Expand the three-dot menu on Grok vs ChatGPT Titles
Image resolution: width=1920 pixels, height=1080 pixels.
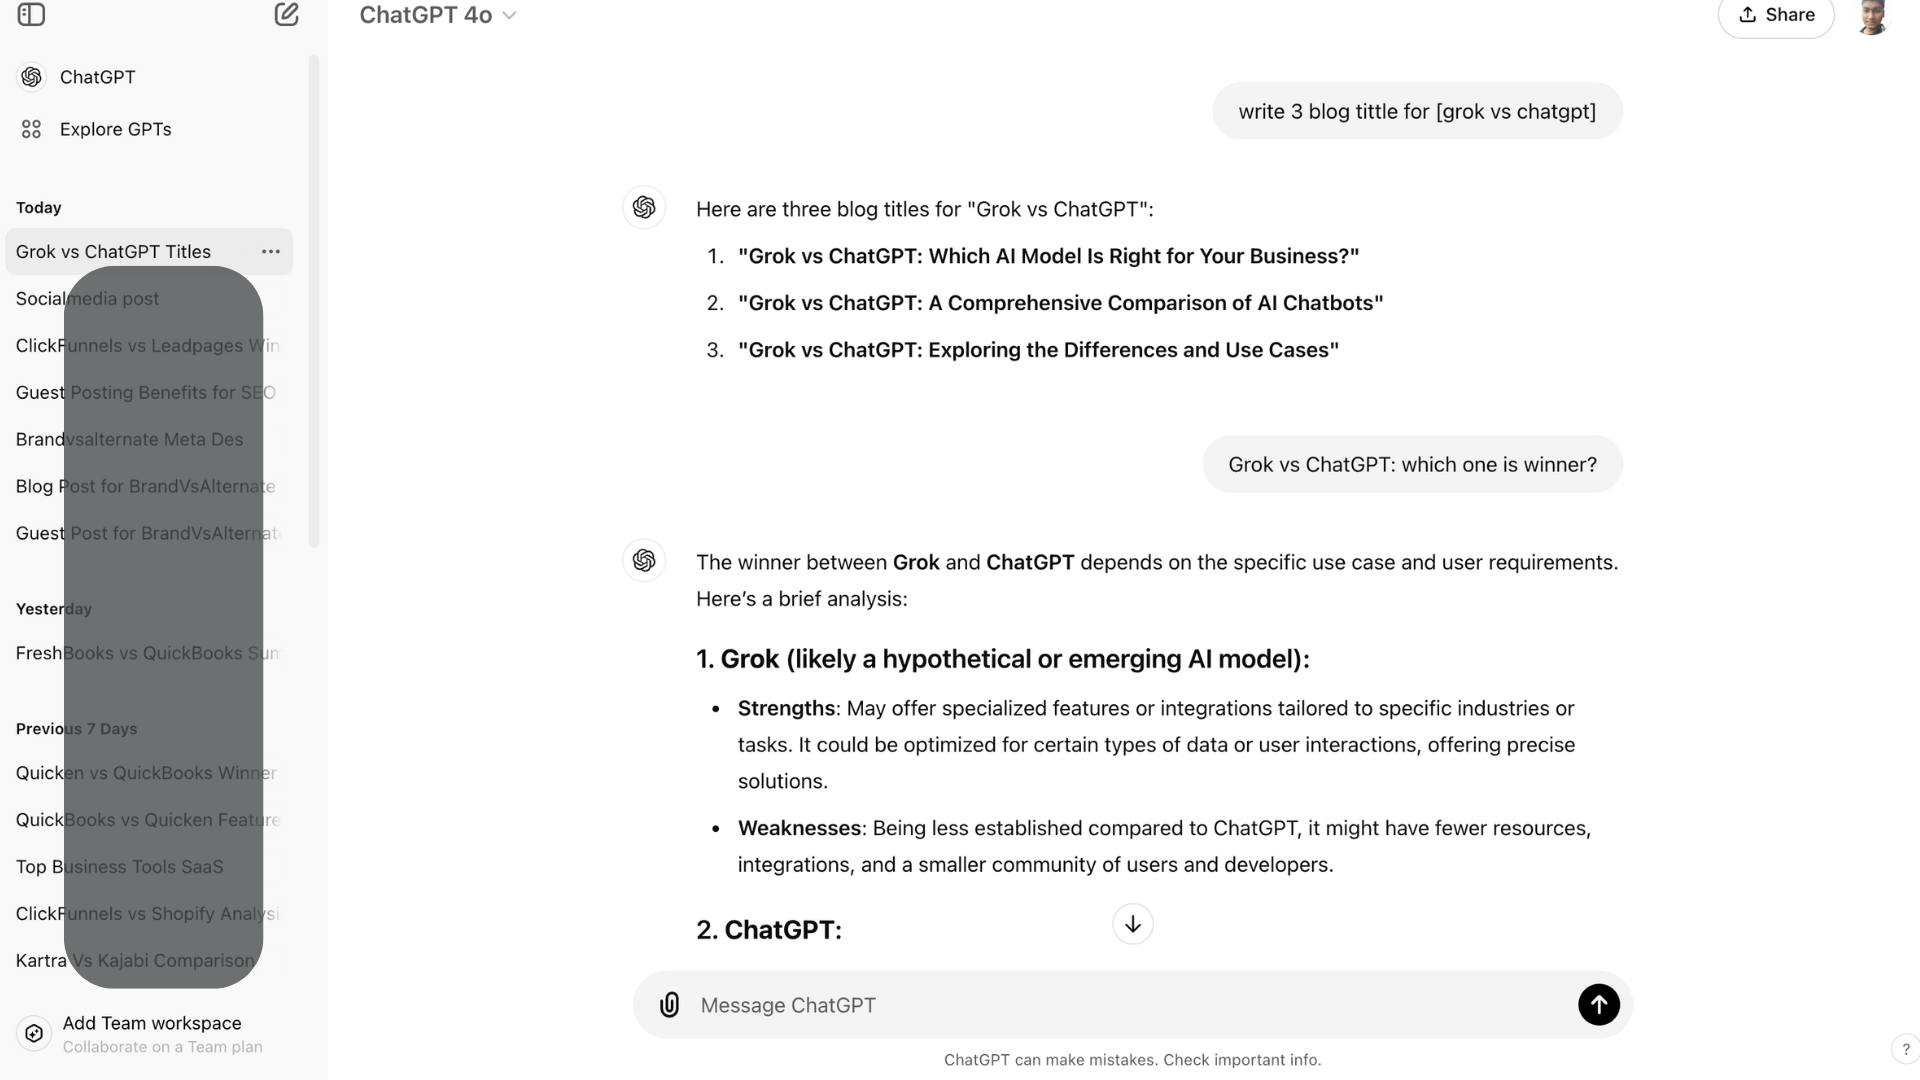(270, 251)
